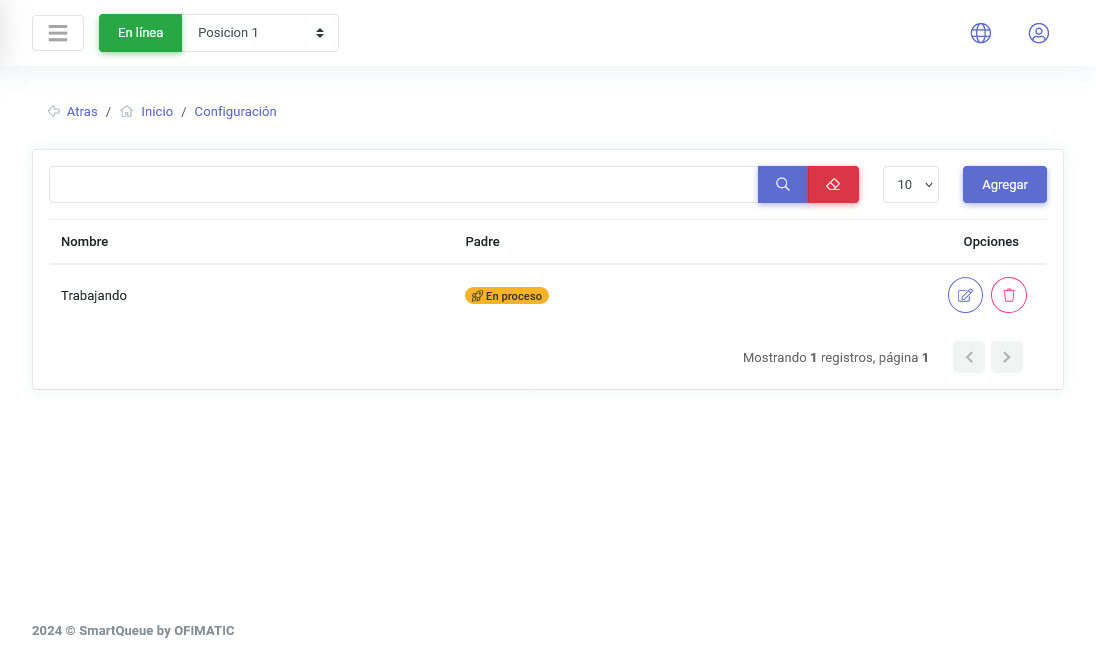Open the user profile icon
This screenshot has width=1096, height=653.
(x=1039, y=33)
